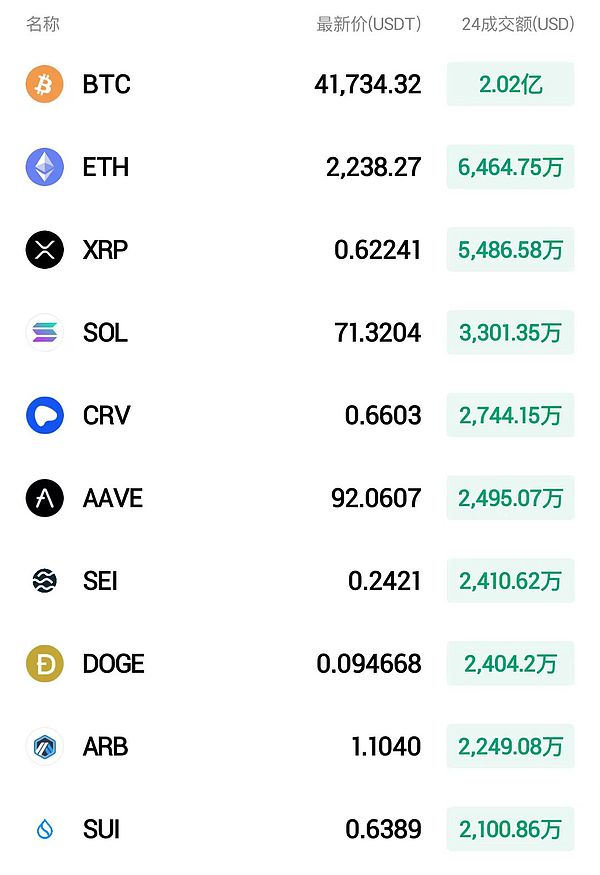Click the SEI coin icon
600x875 pixels.
[44, 581]
